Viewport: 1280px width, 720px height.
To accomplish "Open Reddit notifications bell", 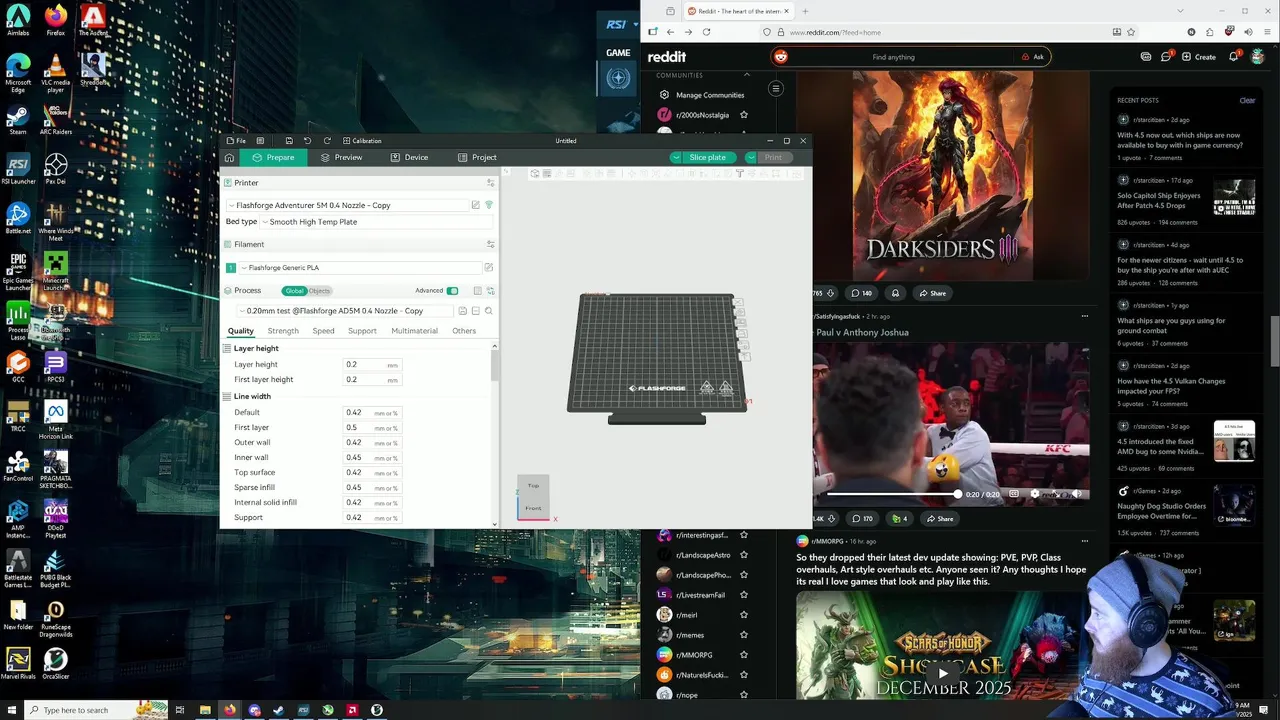I will (x=1234, y=57).
